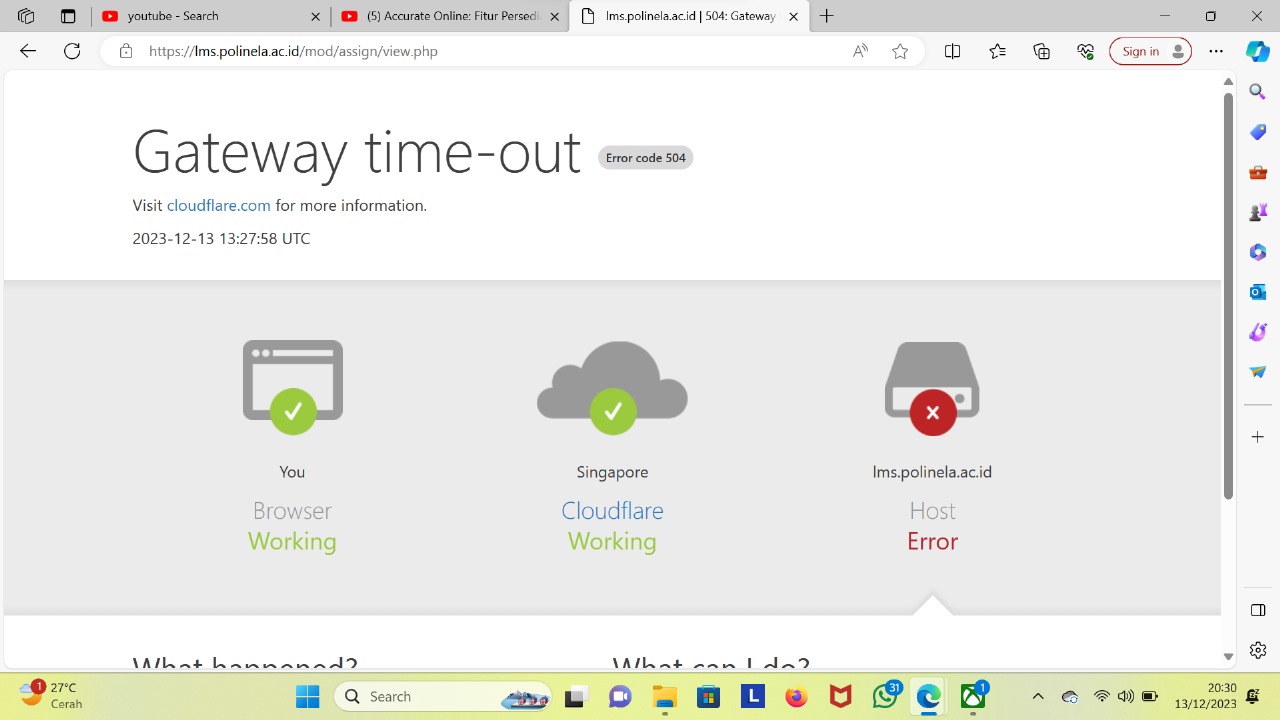1280x720 pixels.
Task: Click scrollbar down arrow
Action: coord(1228,657)
